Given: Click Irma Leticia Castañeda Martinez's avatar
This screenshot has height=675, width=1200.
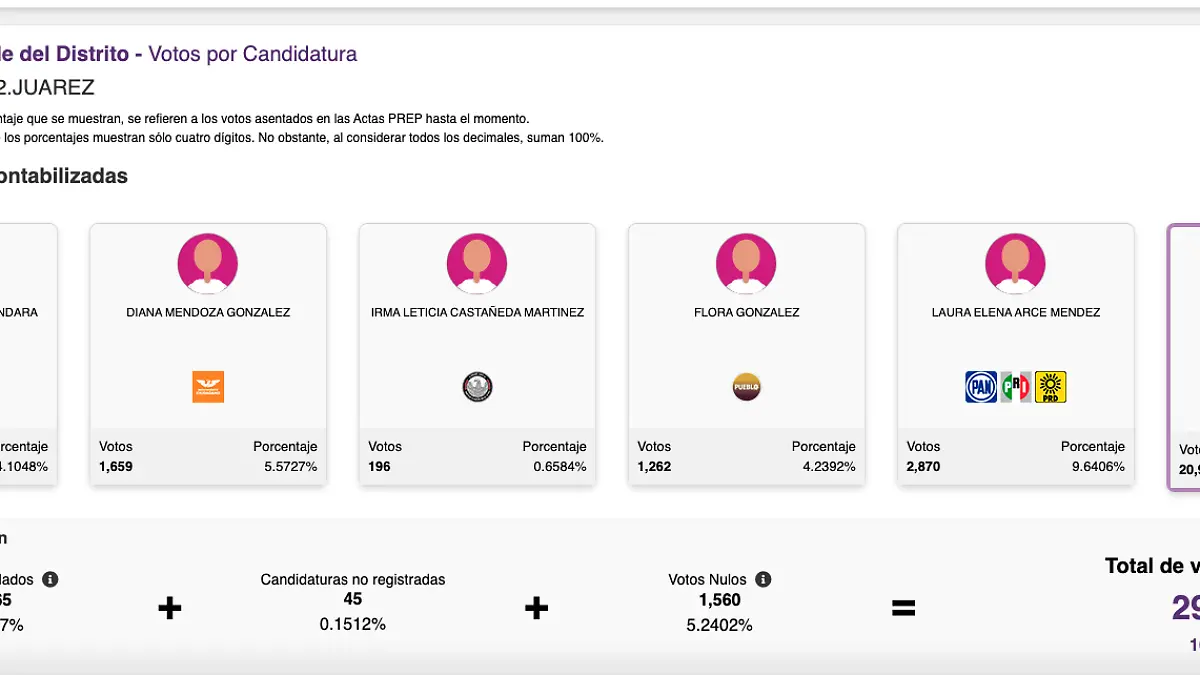Looking at the screenshot, I should [x=477, y=264].
